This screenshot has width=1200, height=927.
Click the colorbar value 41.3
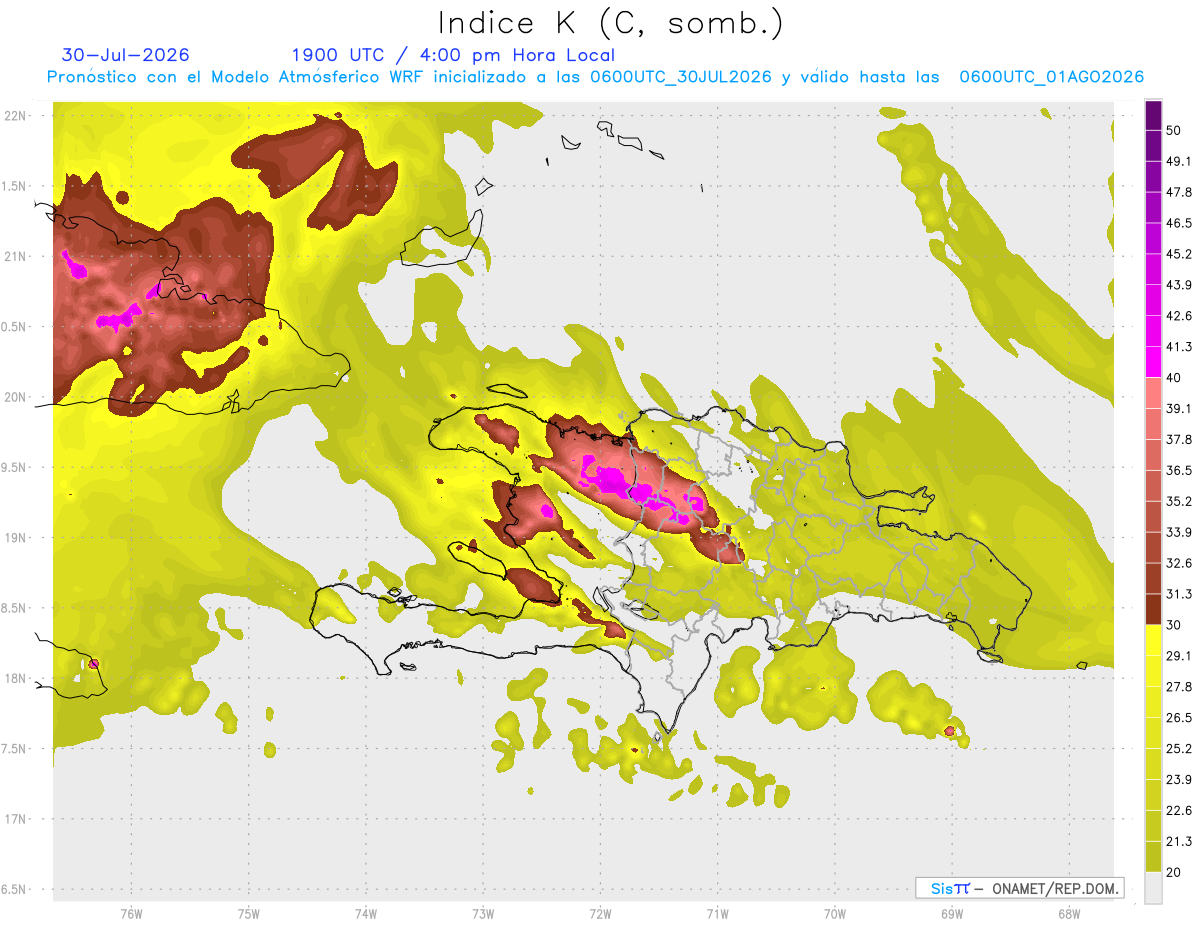click(x=1178, y=347)
